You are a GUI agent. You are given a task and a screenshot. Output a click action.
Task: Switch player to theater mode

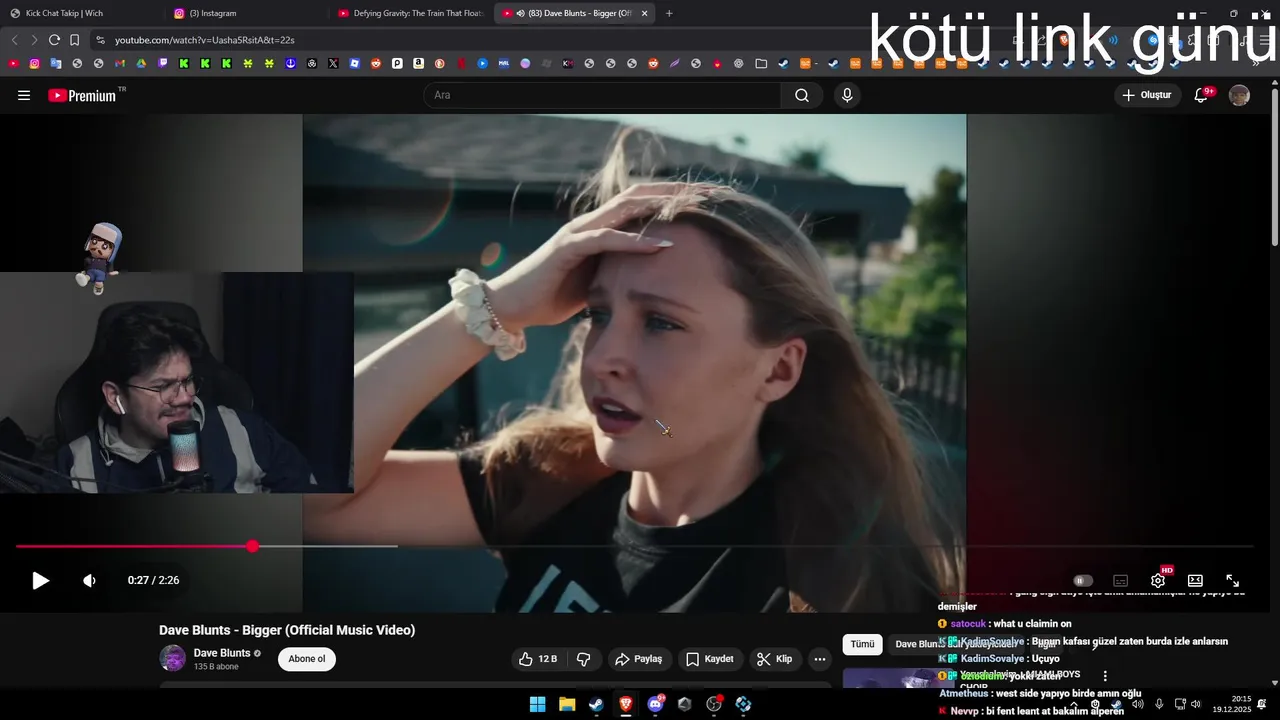coord(1195,580)
